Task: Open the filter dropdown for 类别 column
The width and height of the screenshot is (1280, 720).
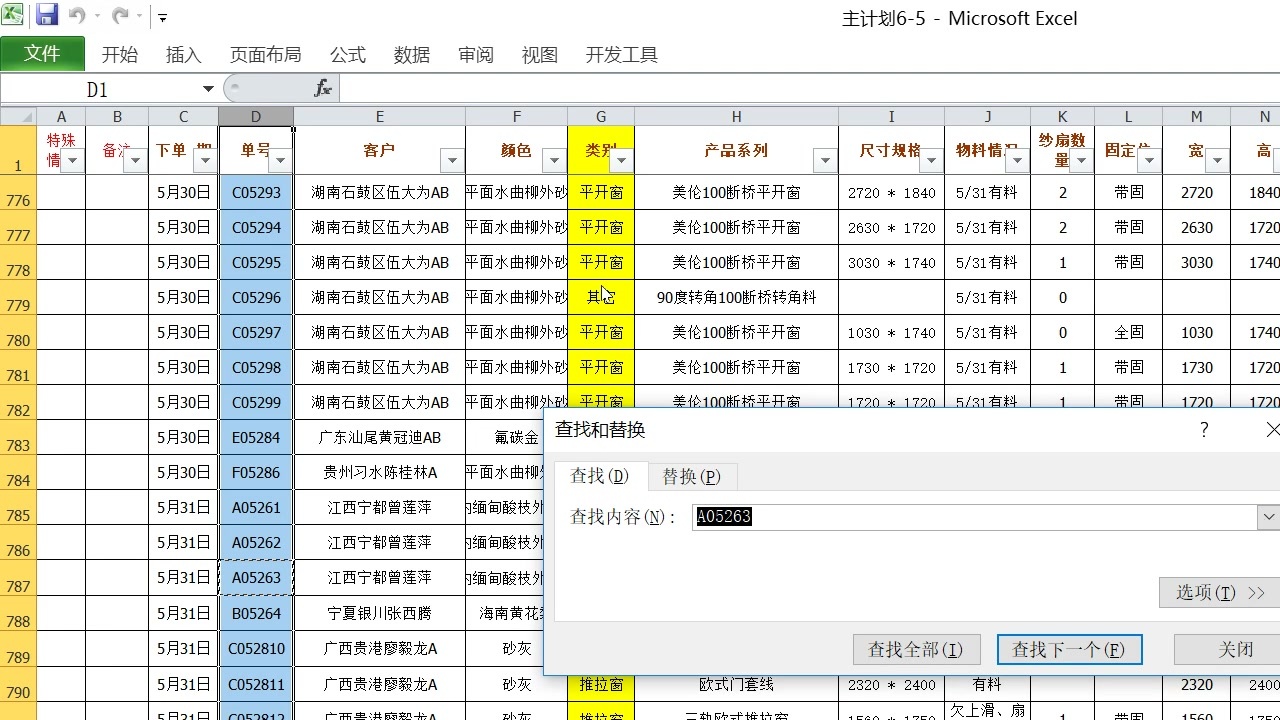Action: pyautogui.click(x=622, y=161)
